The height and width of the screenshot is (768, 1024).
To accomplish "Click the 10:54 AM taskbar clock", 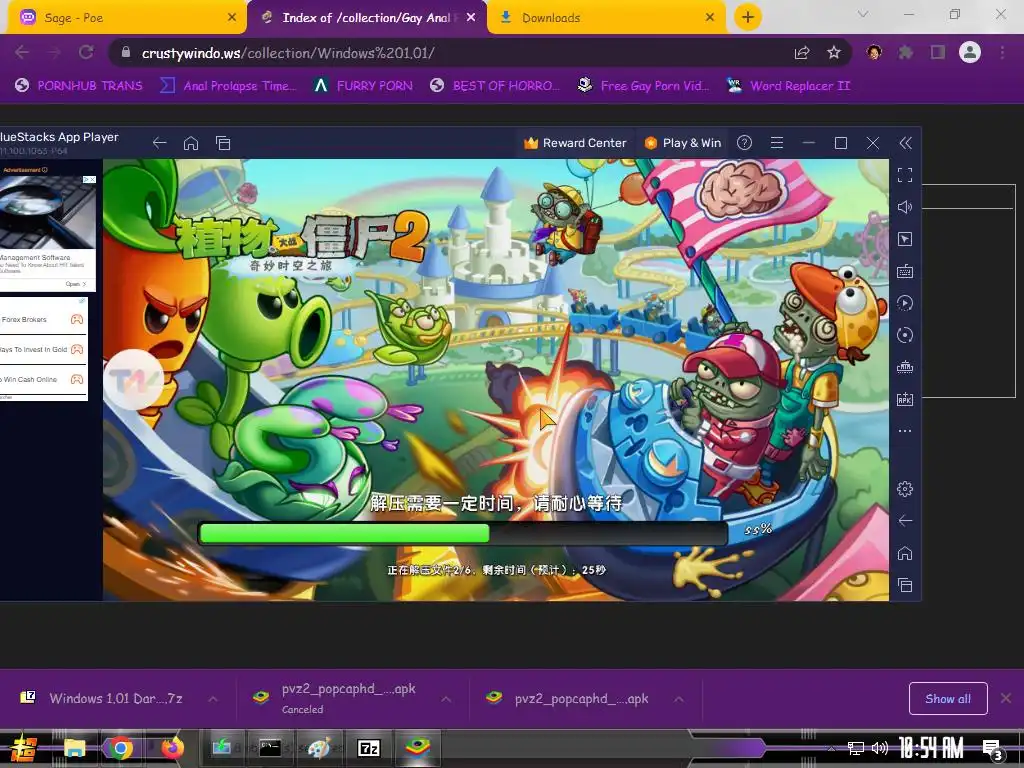I will [931, 748].
